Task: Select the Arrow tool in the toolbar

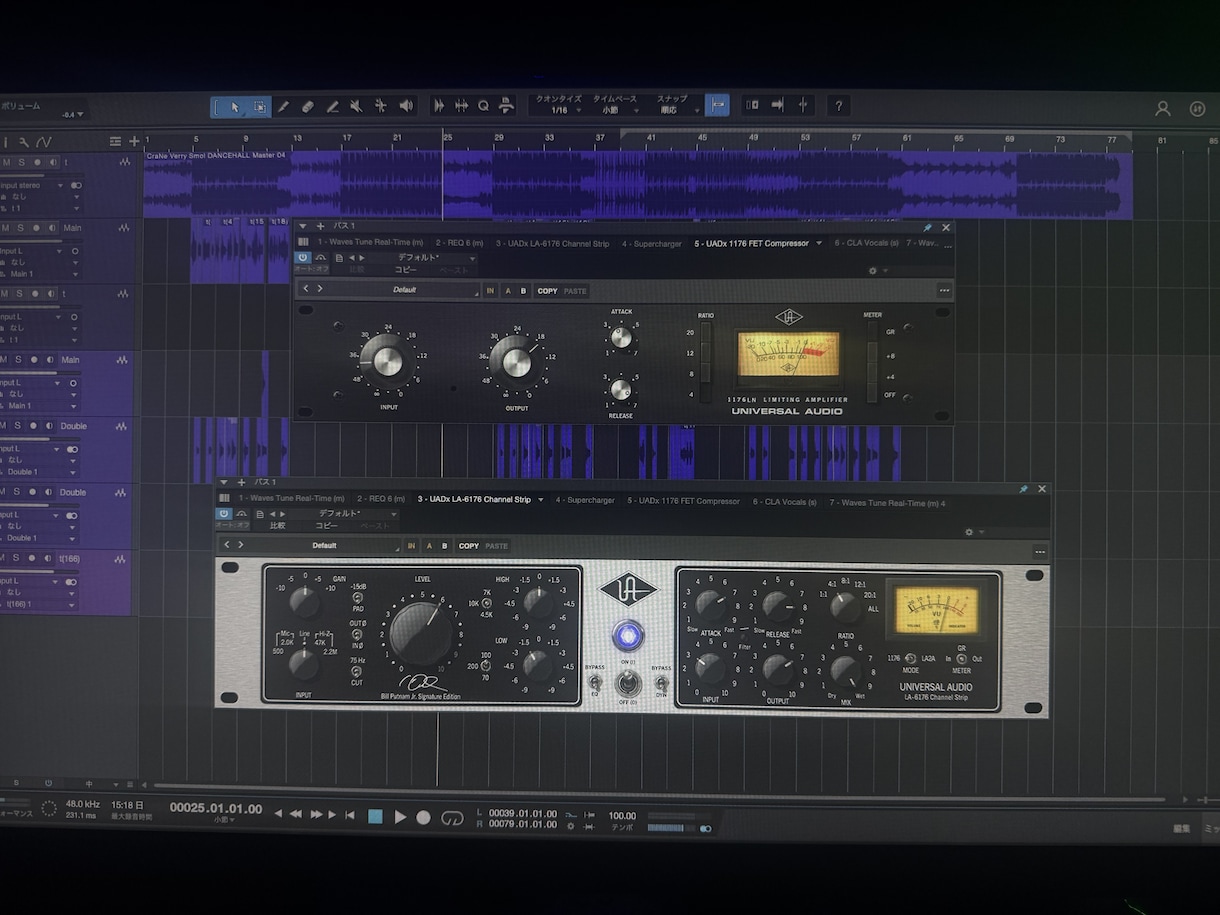Action: (x=235, y=106)
